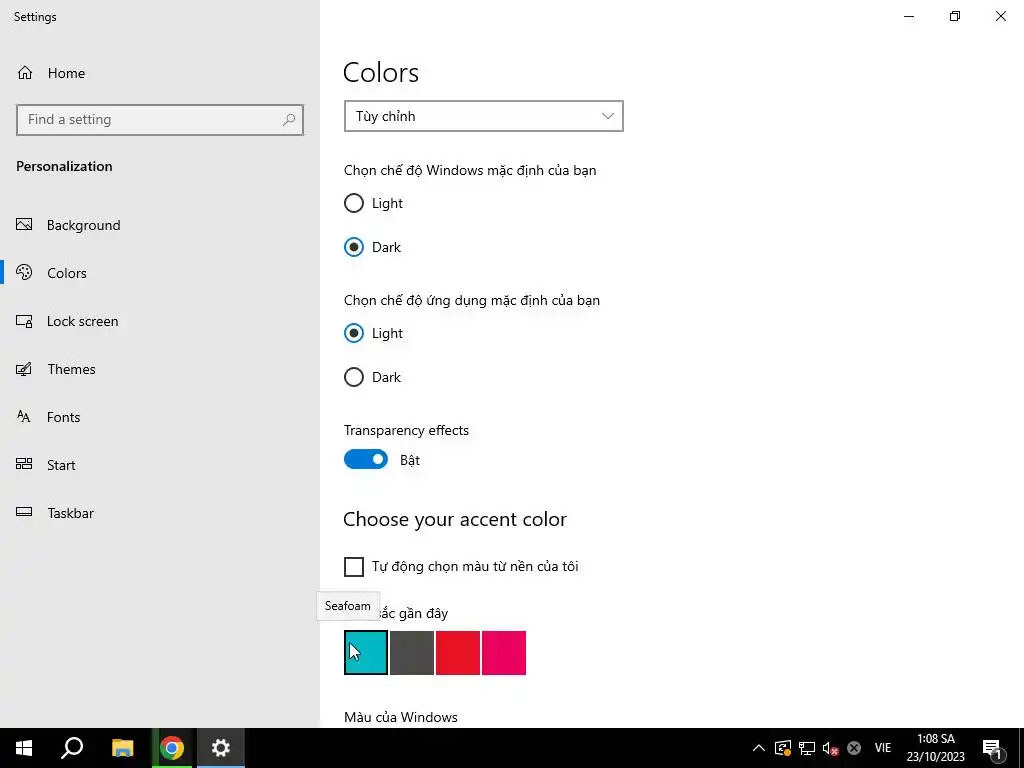The width and height of the screenshot is (1024, 768).
Task: Open taskbar search
Action: tap(72, 748)
